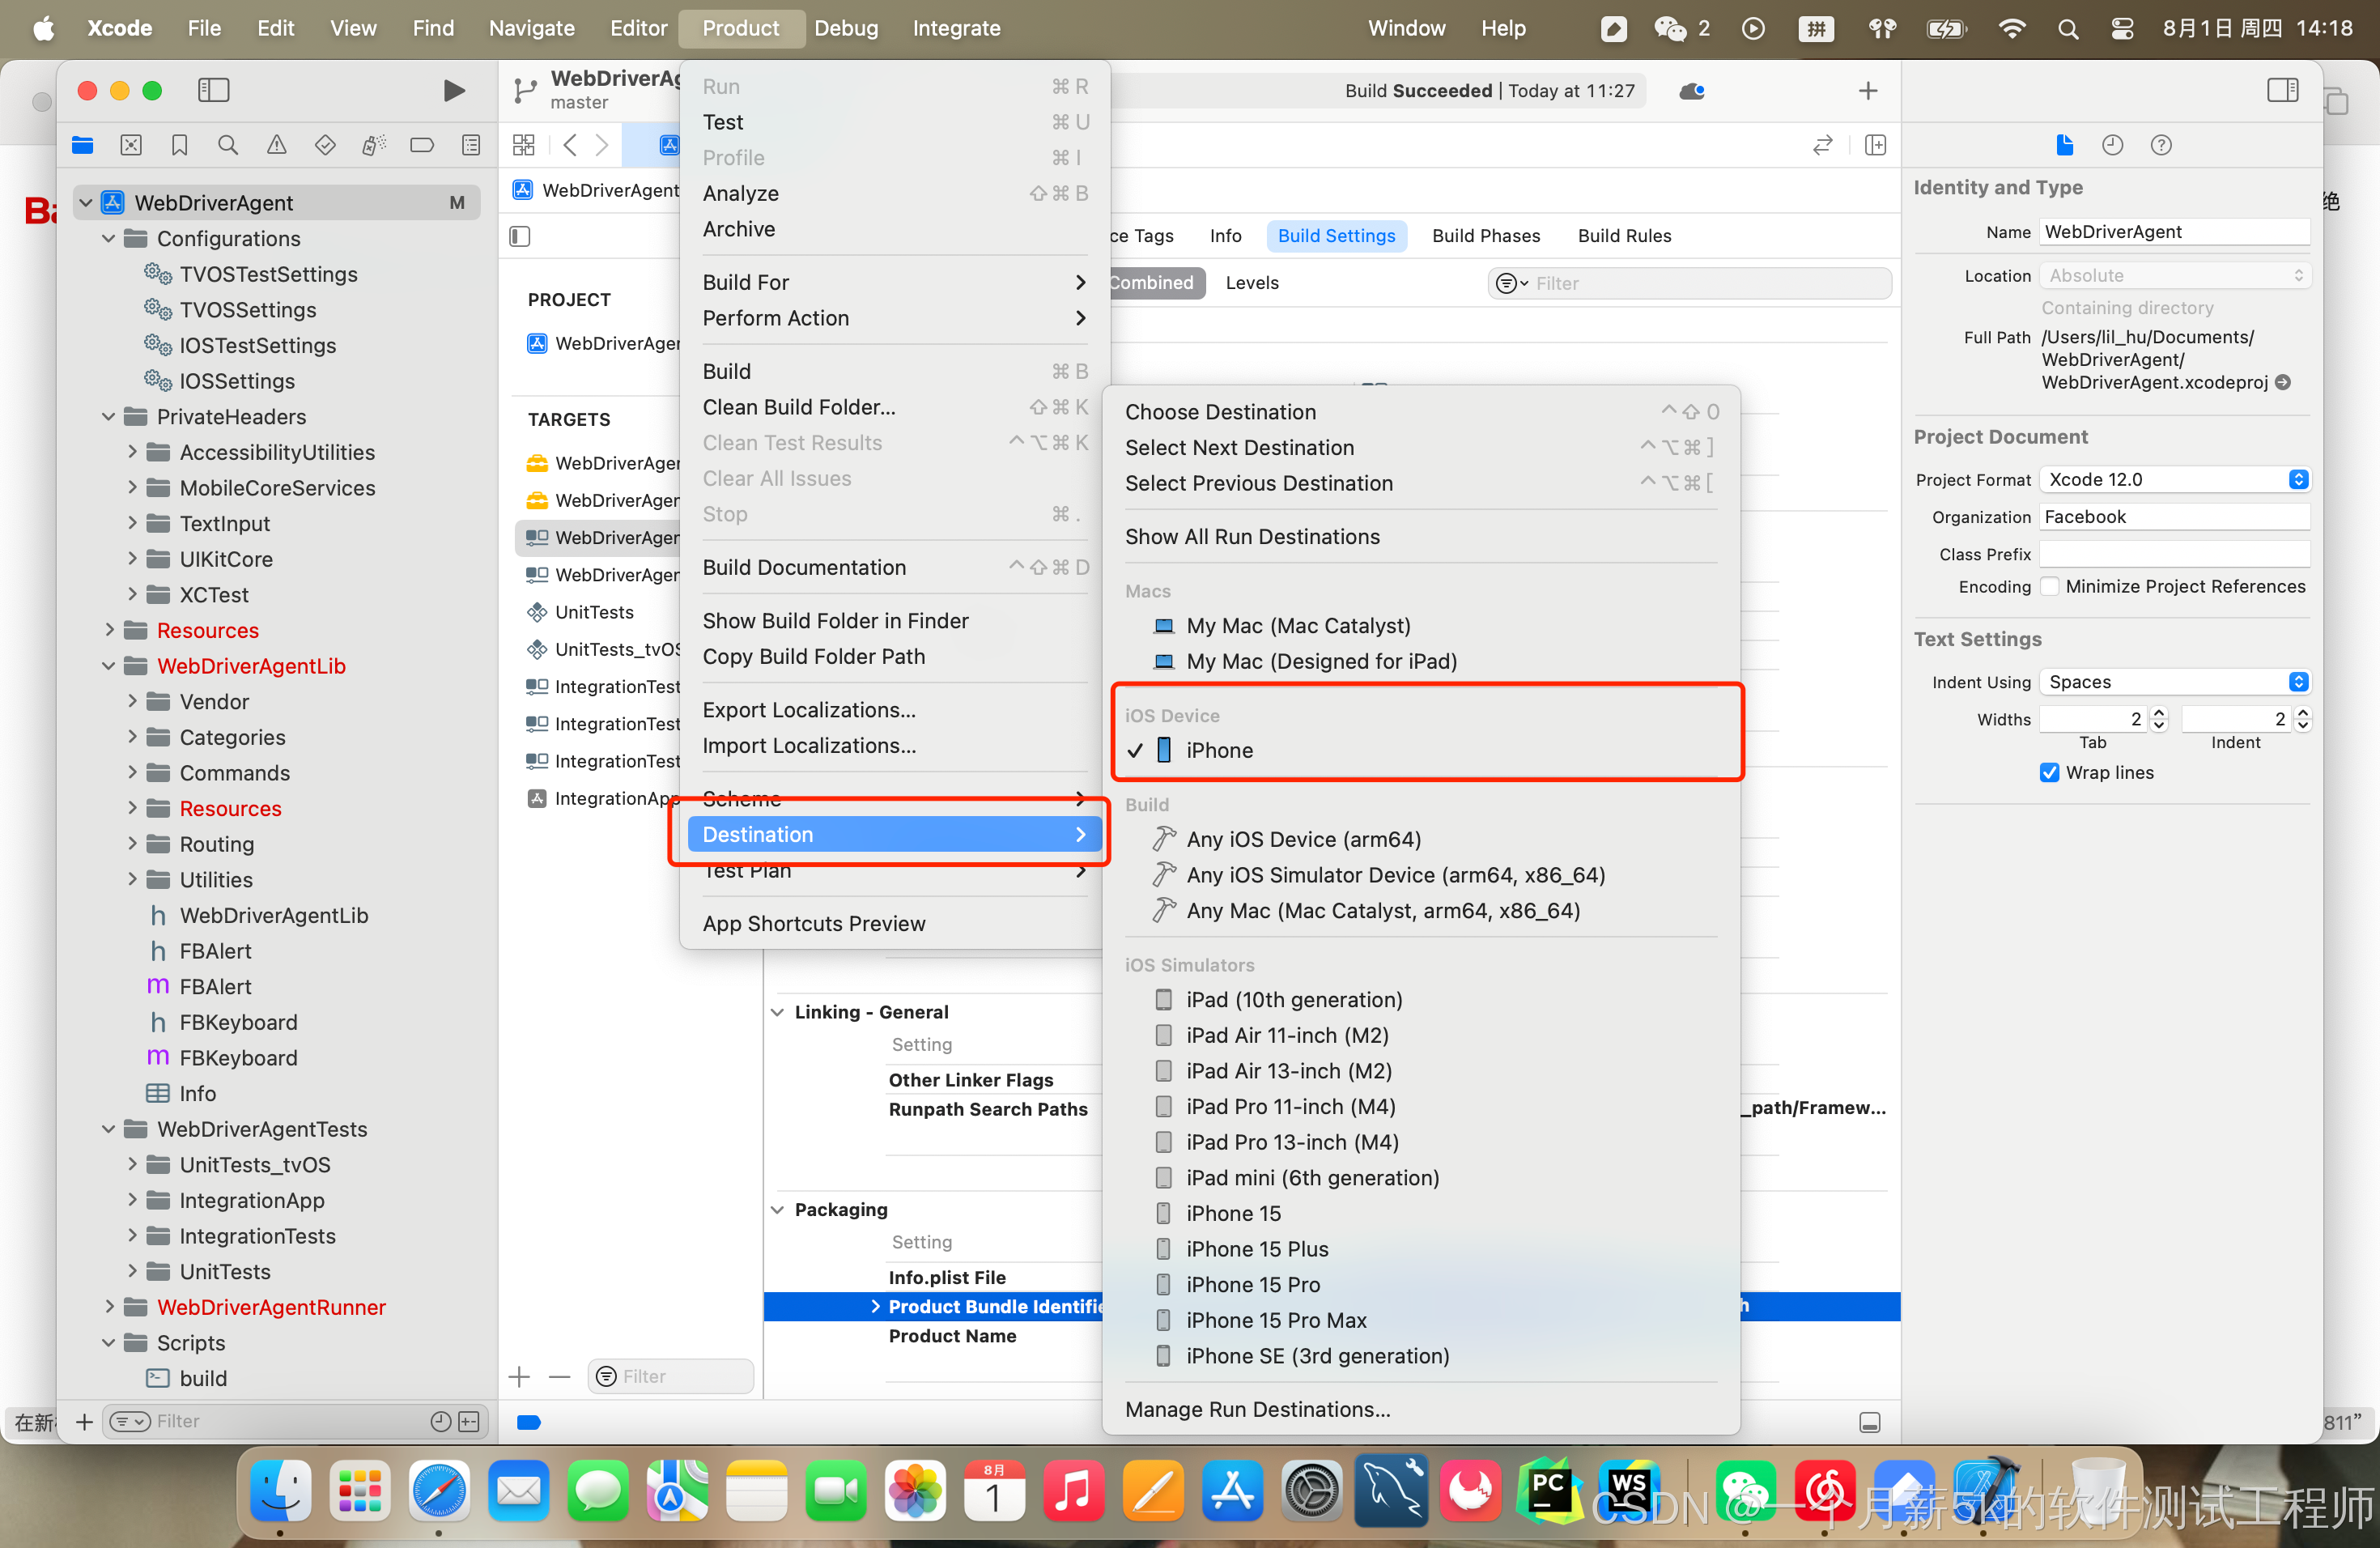Click the build settings Filter field
This screenshot has width=2380, height=1548.
click(x=1689, y=283)
